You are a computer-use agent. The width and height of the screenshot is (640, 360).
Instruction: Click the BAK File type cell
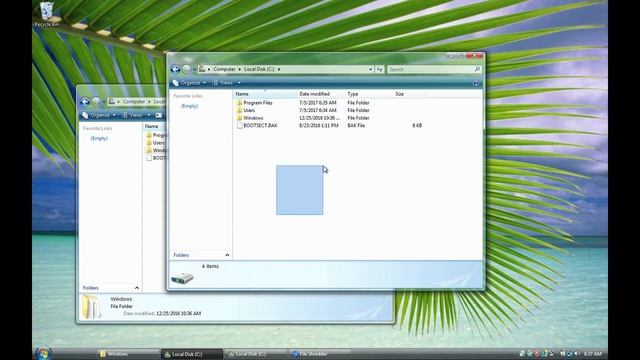[x=356, y=125]
